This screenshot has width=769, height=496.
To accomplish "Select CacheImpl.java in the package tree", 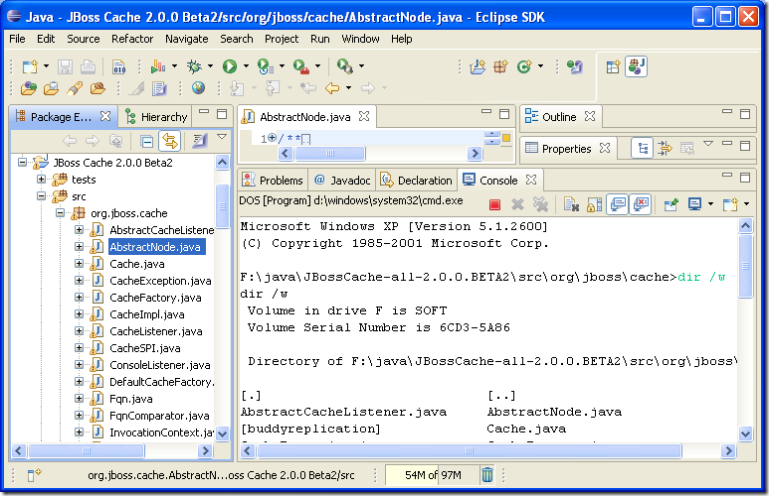I will point(147,314).
